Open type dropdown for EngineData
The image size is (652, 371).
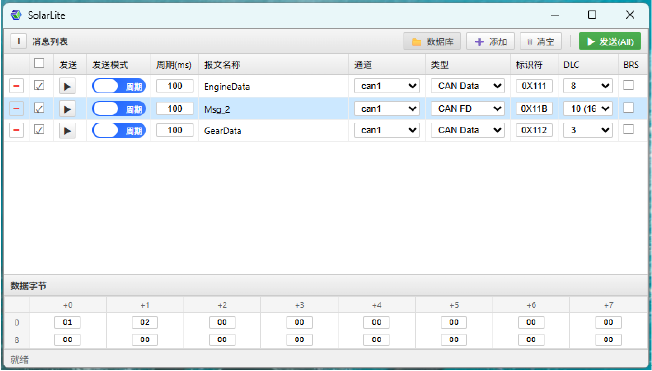point(468,86)
